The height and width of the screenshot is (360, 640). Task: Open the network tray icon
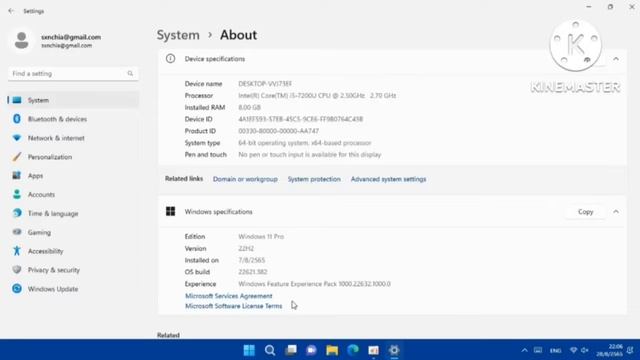click(x=573, y=350)
